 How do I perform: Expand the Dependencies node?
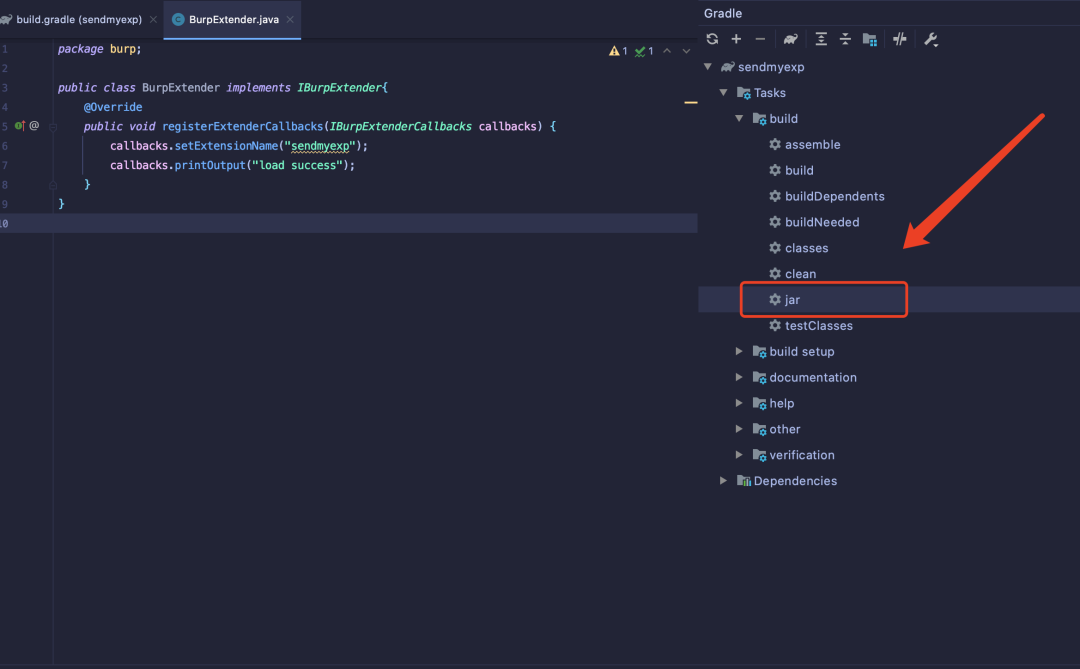tap(724, 481)
